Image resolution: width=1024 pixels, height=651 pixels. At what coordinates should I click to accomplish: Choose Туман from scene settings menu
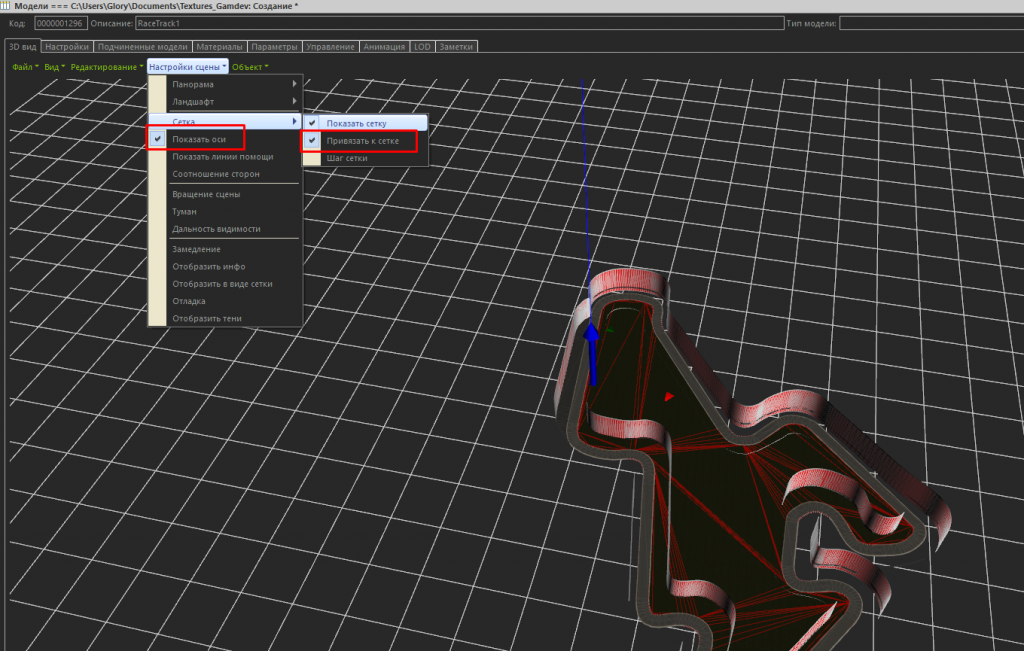tap(184, 212)
